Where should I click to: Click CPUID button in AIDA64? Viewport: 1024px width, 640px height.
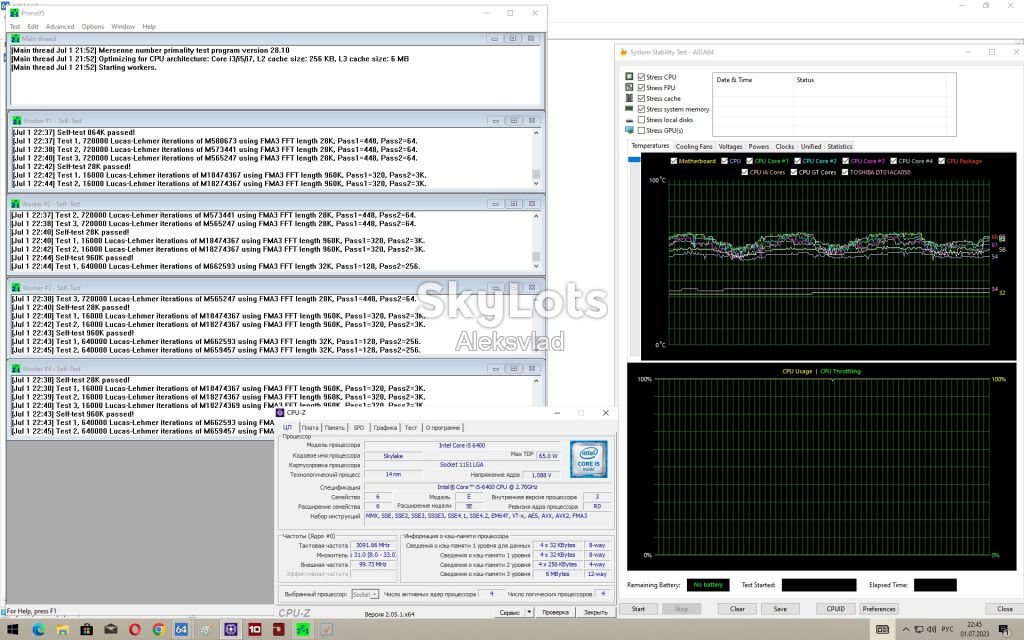[x=835, y=609]
